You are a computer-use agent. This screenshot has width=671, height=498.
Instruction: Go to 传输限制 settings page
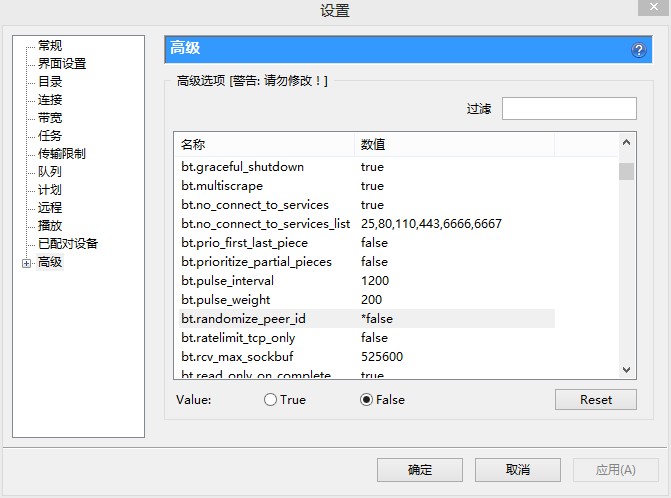62,154
